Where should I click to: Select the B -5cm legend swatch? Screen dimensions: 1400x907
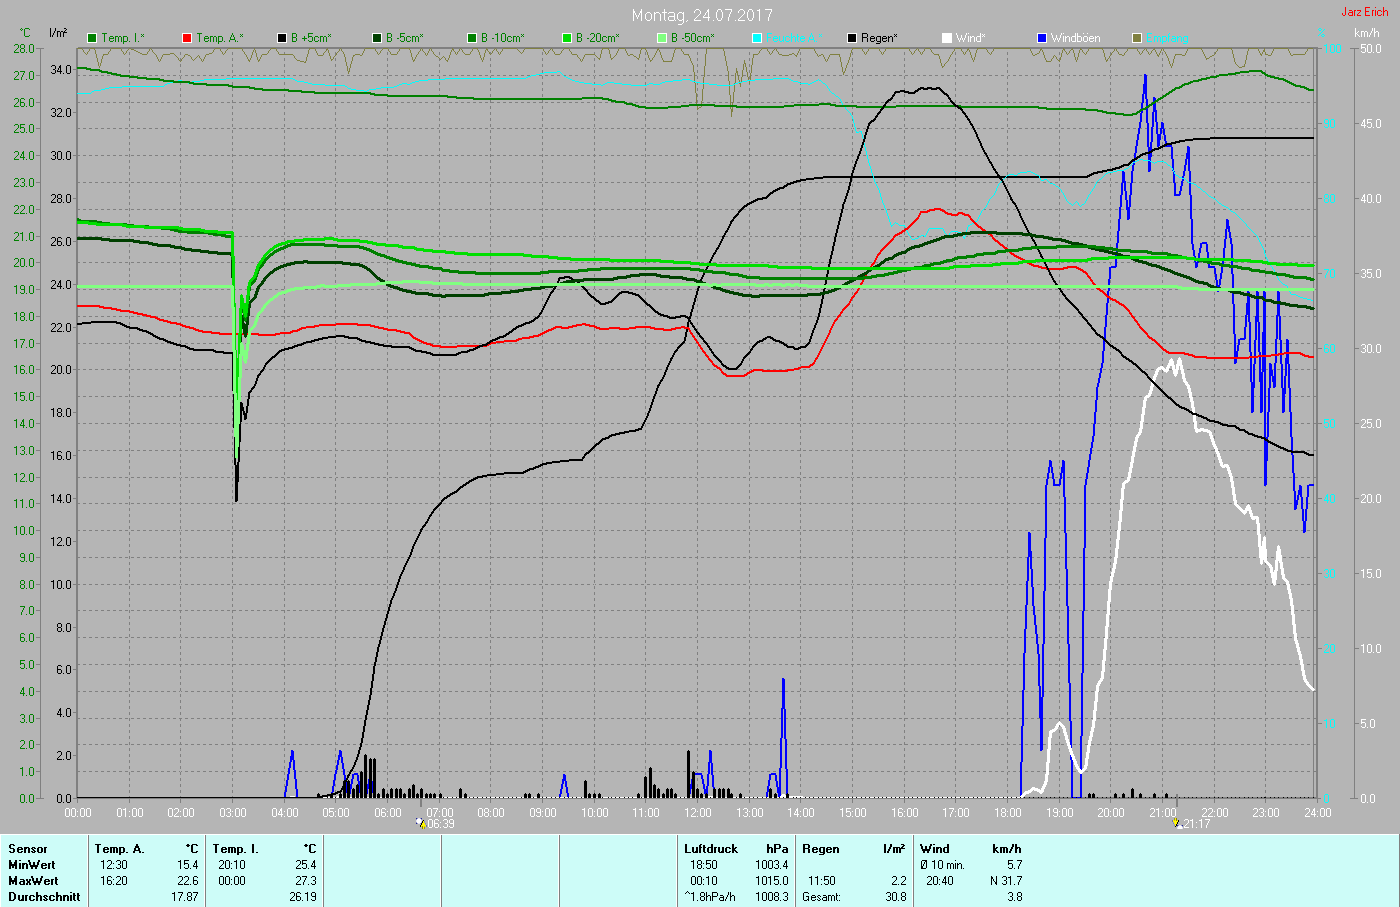[x=377, y=38]
